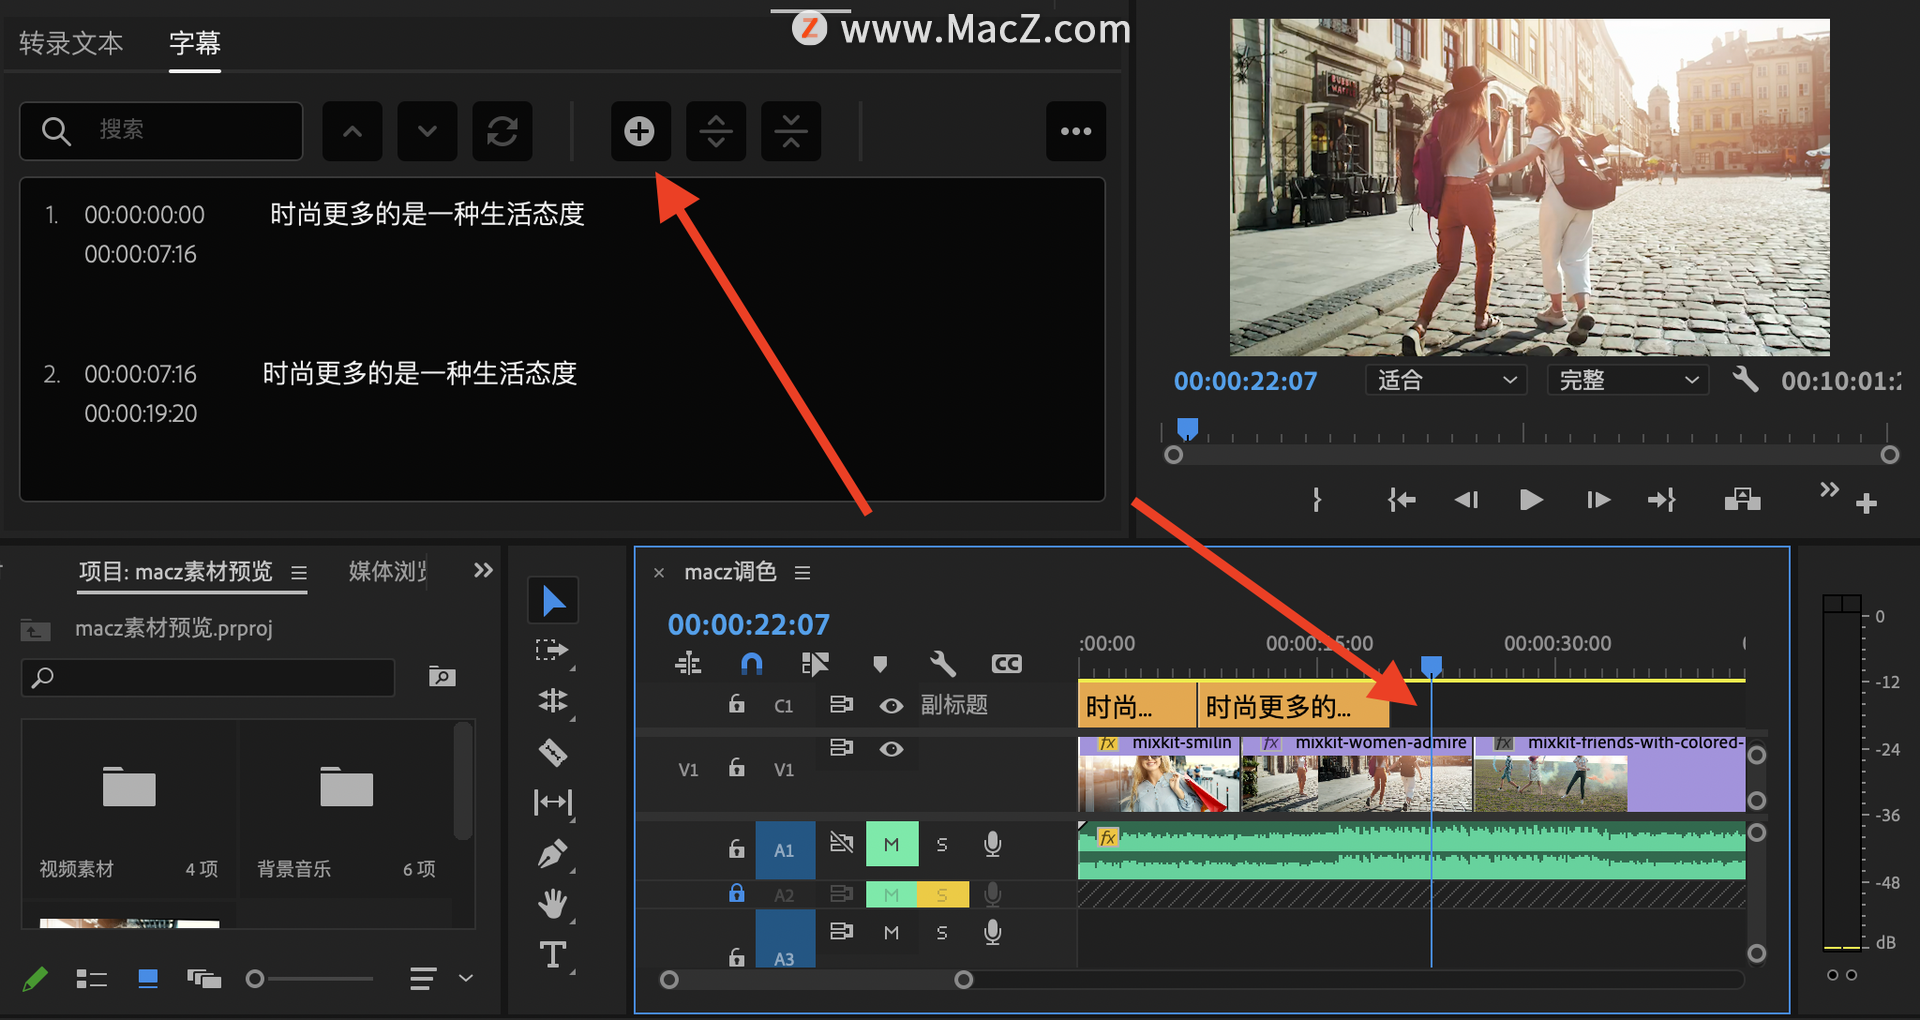
Task: Switch project panel to icon view
Action: [148, 979]
